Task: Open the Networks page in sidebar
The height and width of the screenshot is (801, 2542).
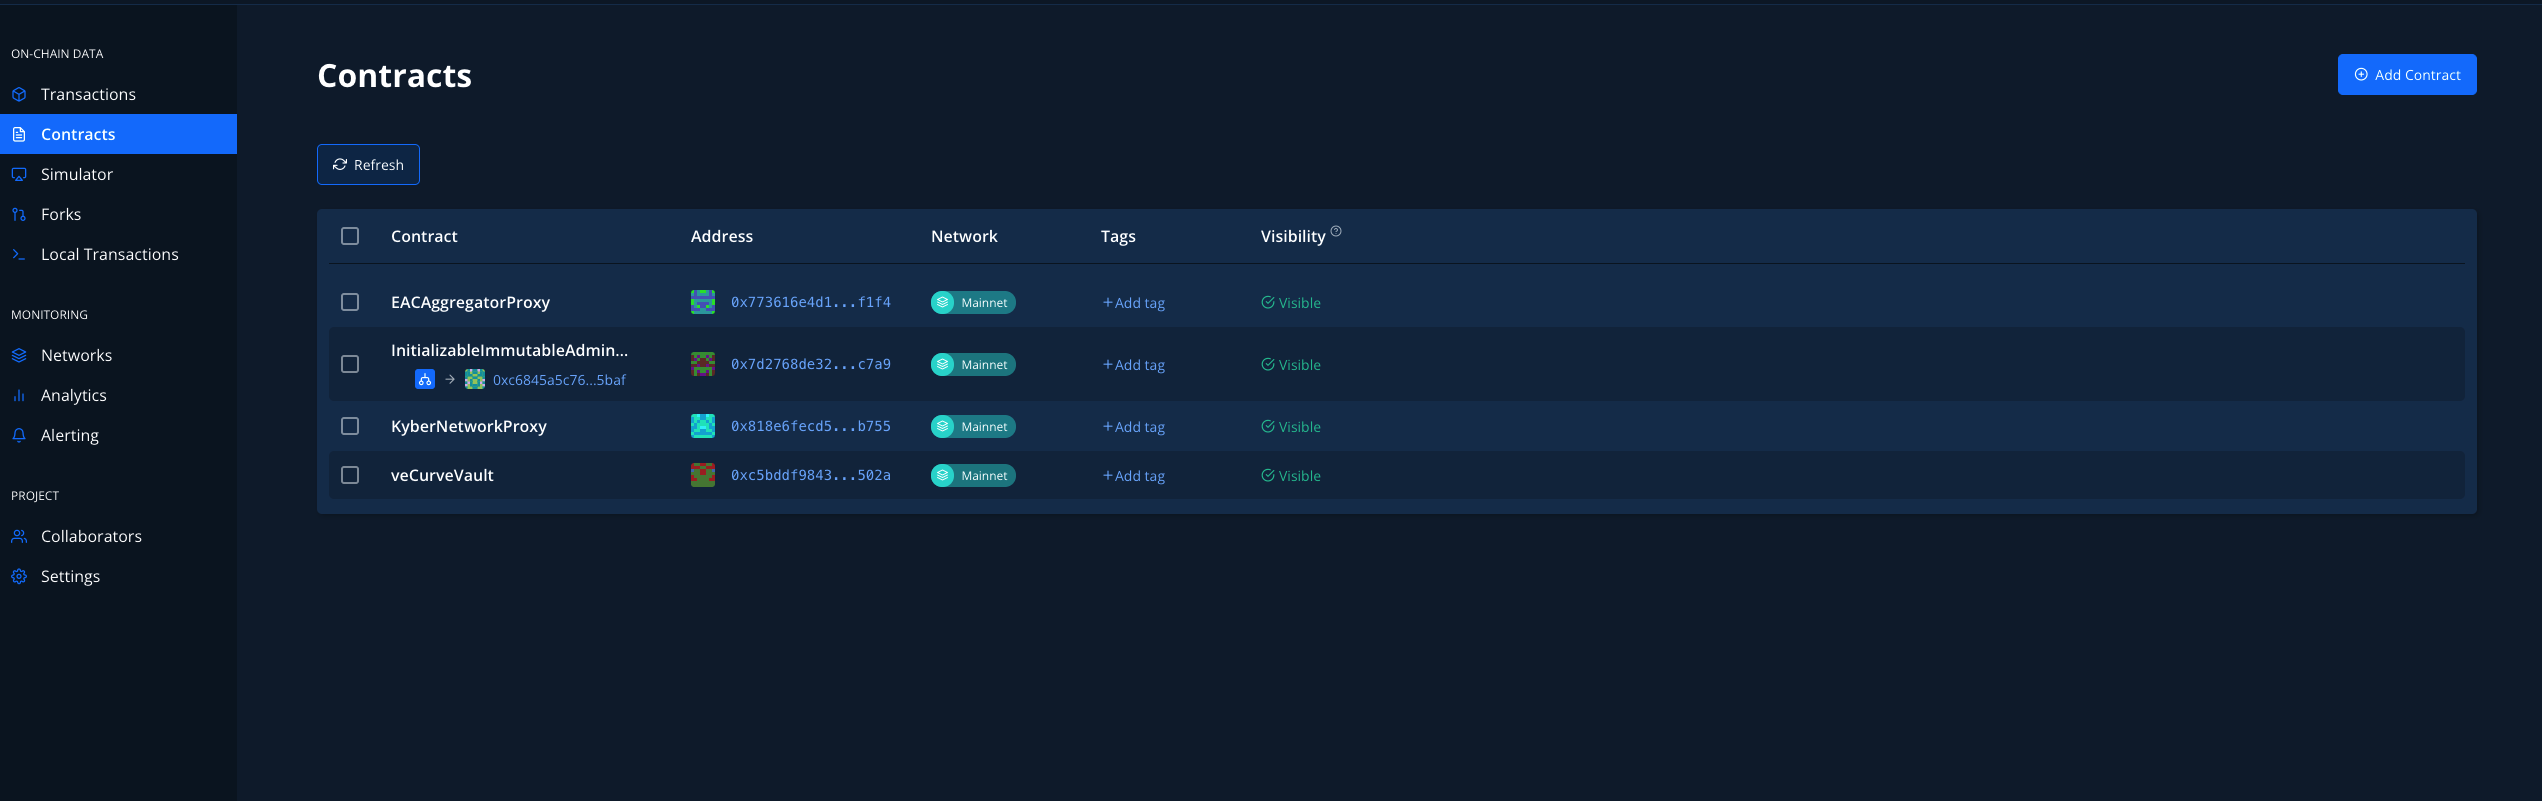Action: (76, 355)
